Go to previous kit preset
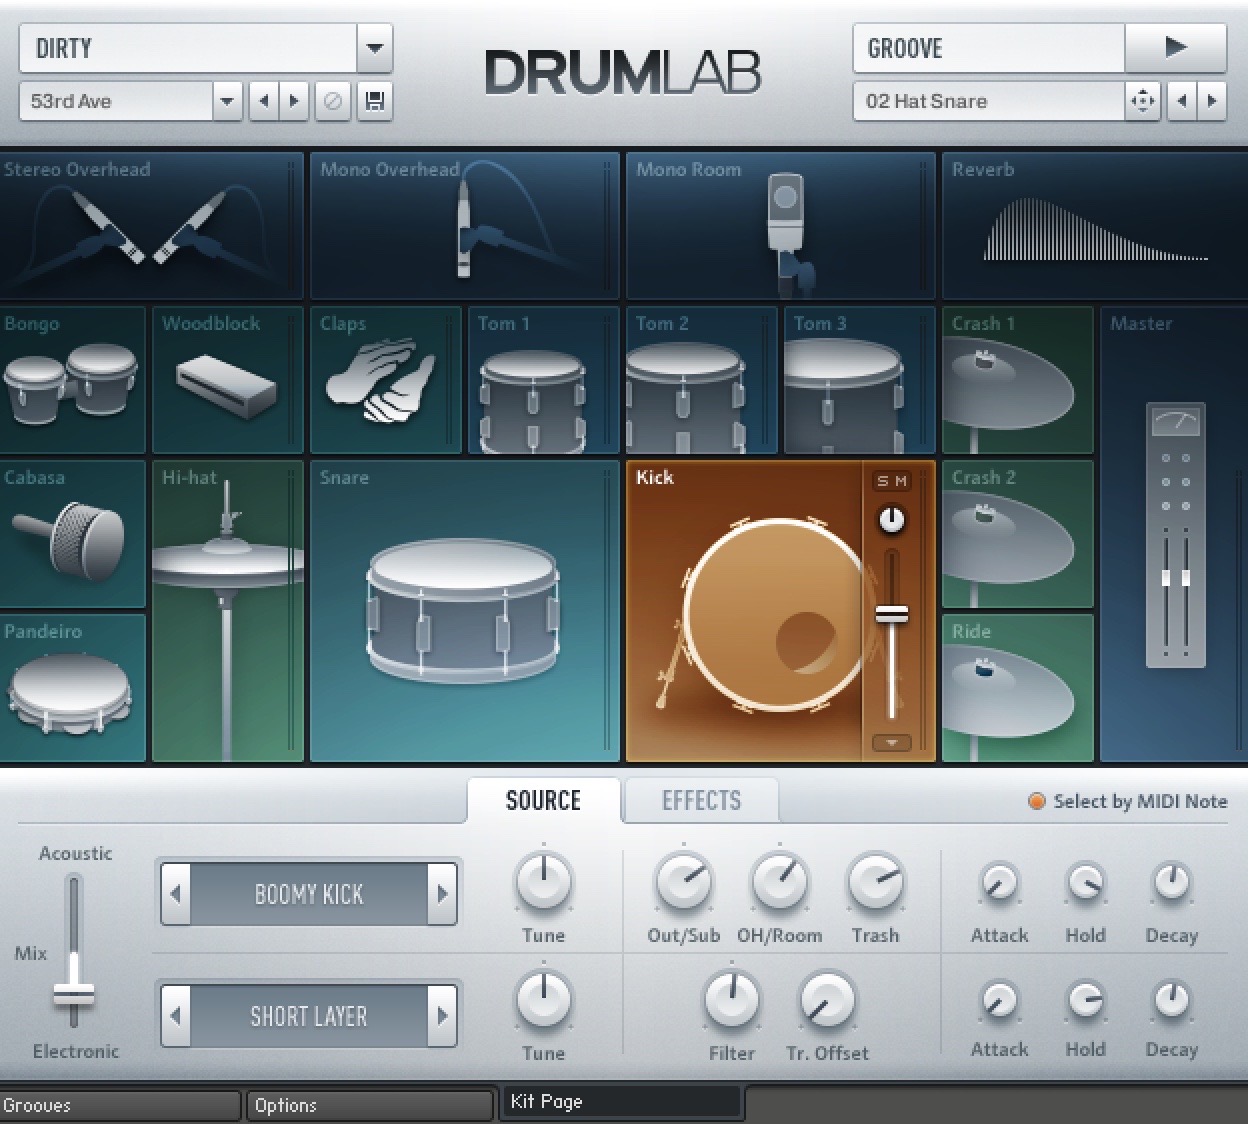1248x1124 pixels. click(264, 101)
